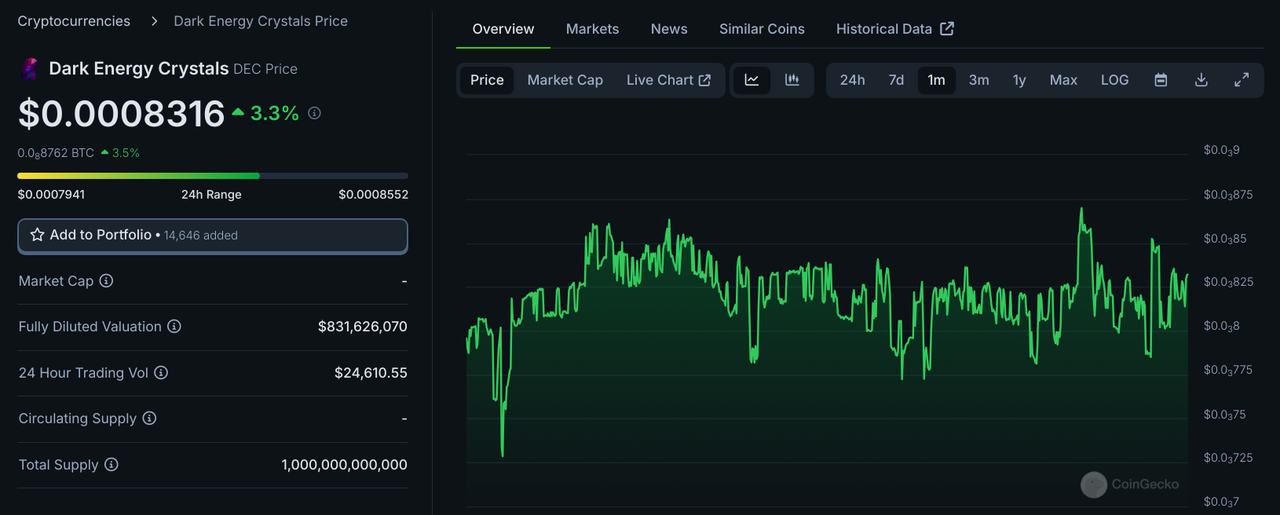Select the 1y time range
1280x515 pixels.
tap(1019, 80)
